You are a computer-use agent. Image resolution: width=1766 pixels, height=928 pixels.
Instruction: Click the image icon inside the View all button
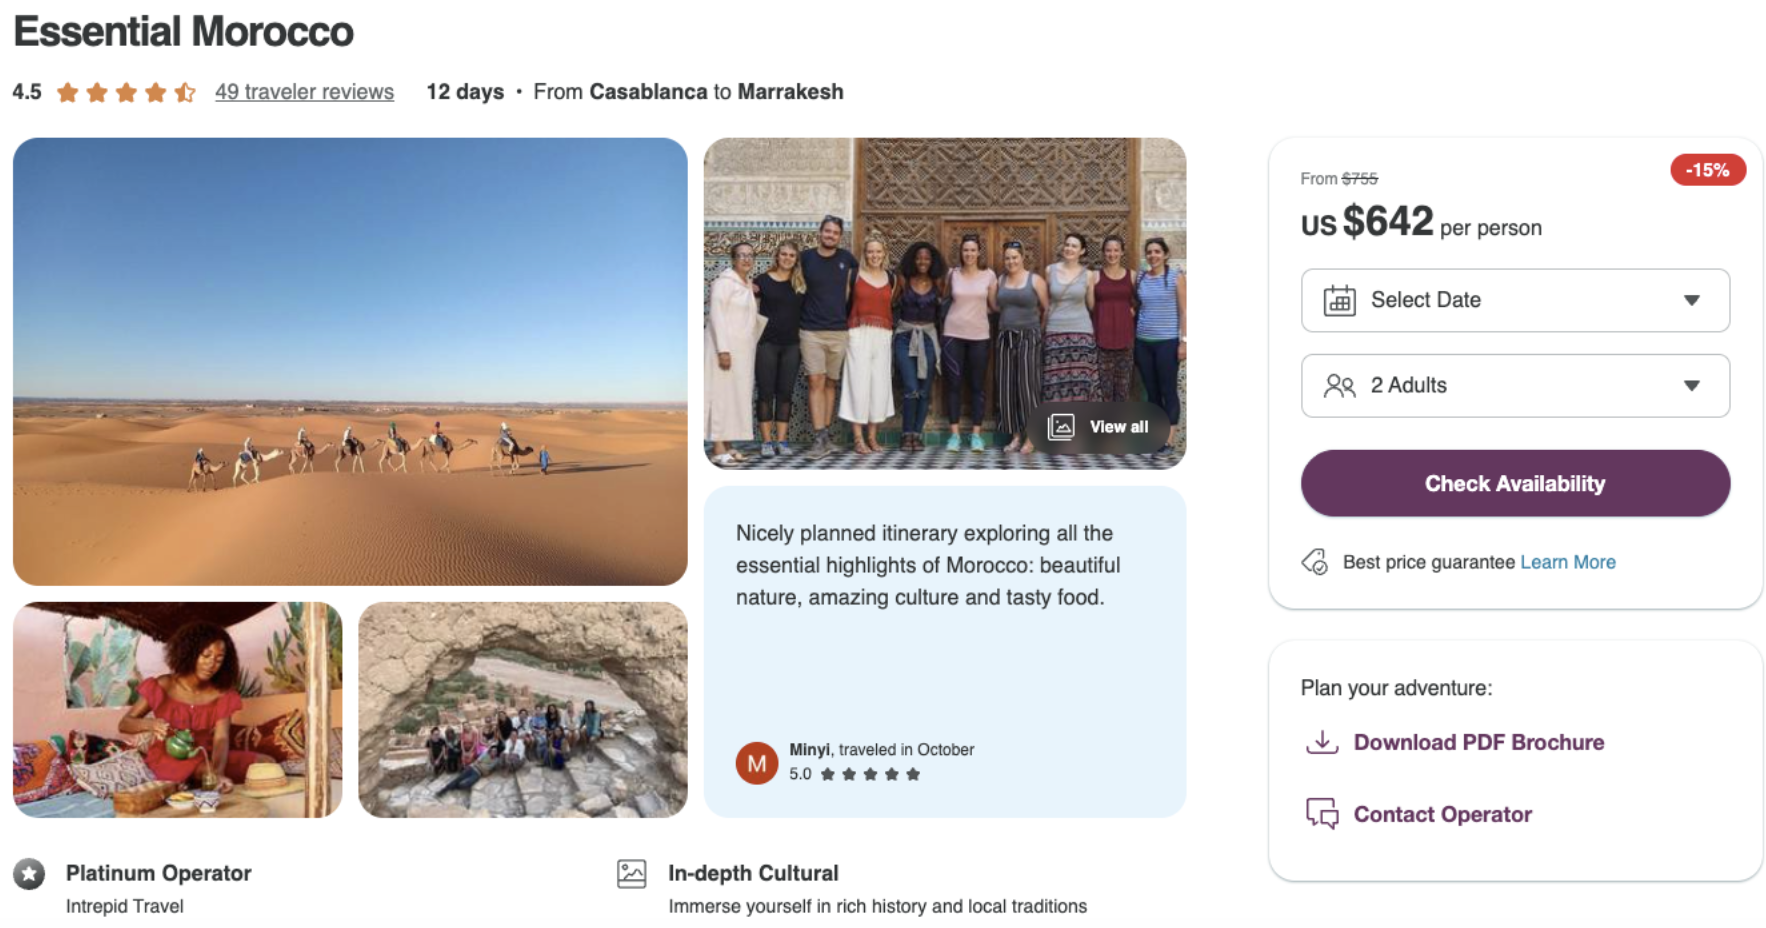(x=1063, y=427)
